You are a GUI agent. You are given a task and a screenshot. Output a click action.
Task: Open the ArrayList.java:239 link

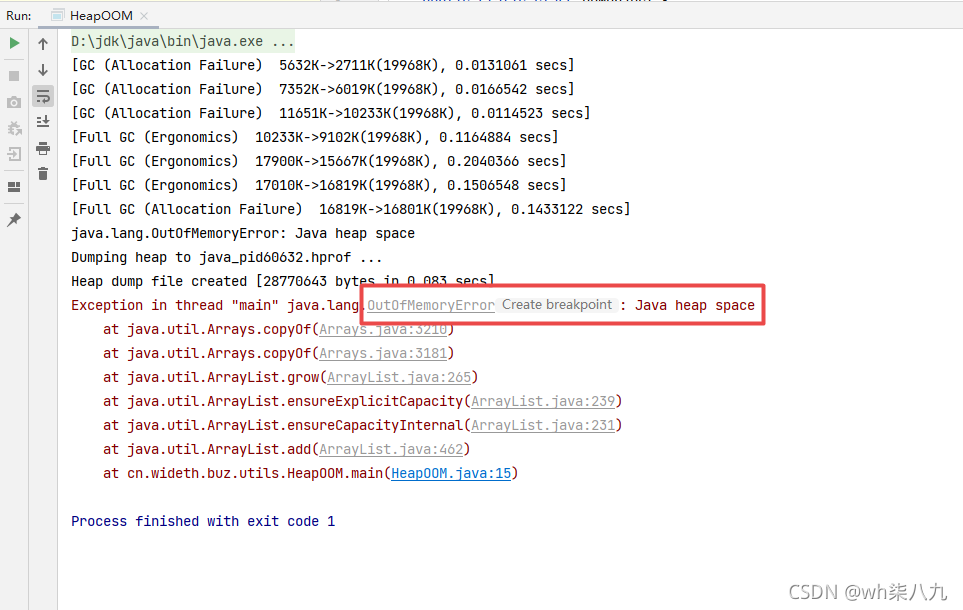pos(543,401)
